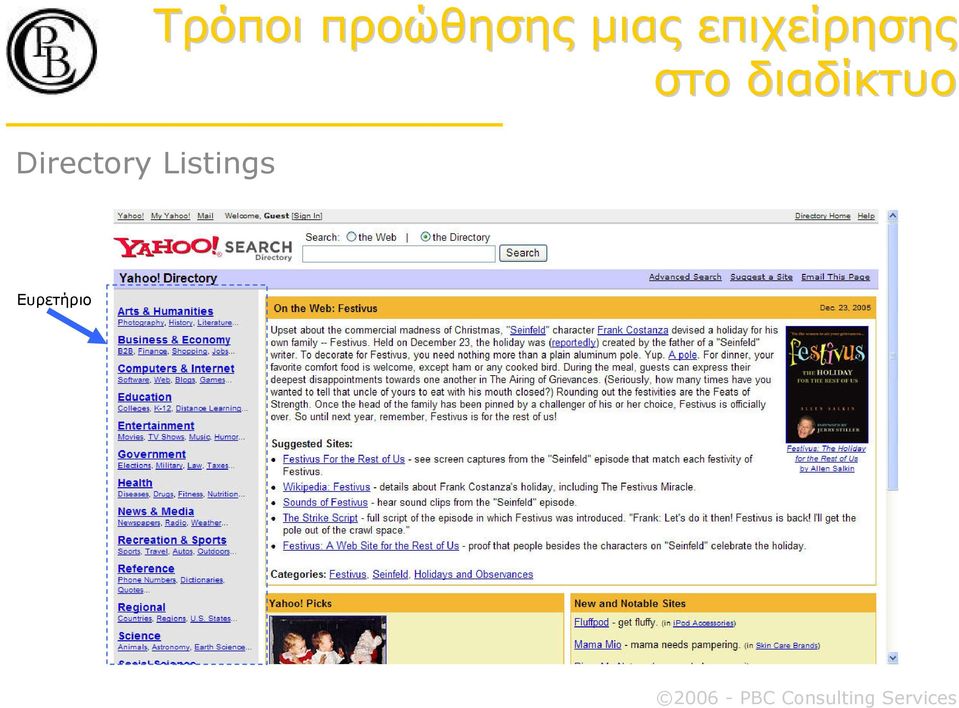Click the 'reportedly' link
959x708 pixels.
[x=574, y=342]
